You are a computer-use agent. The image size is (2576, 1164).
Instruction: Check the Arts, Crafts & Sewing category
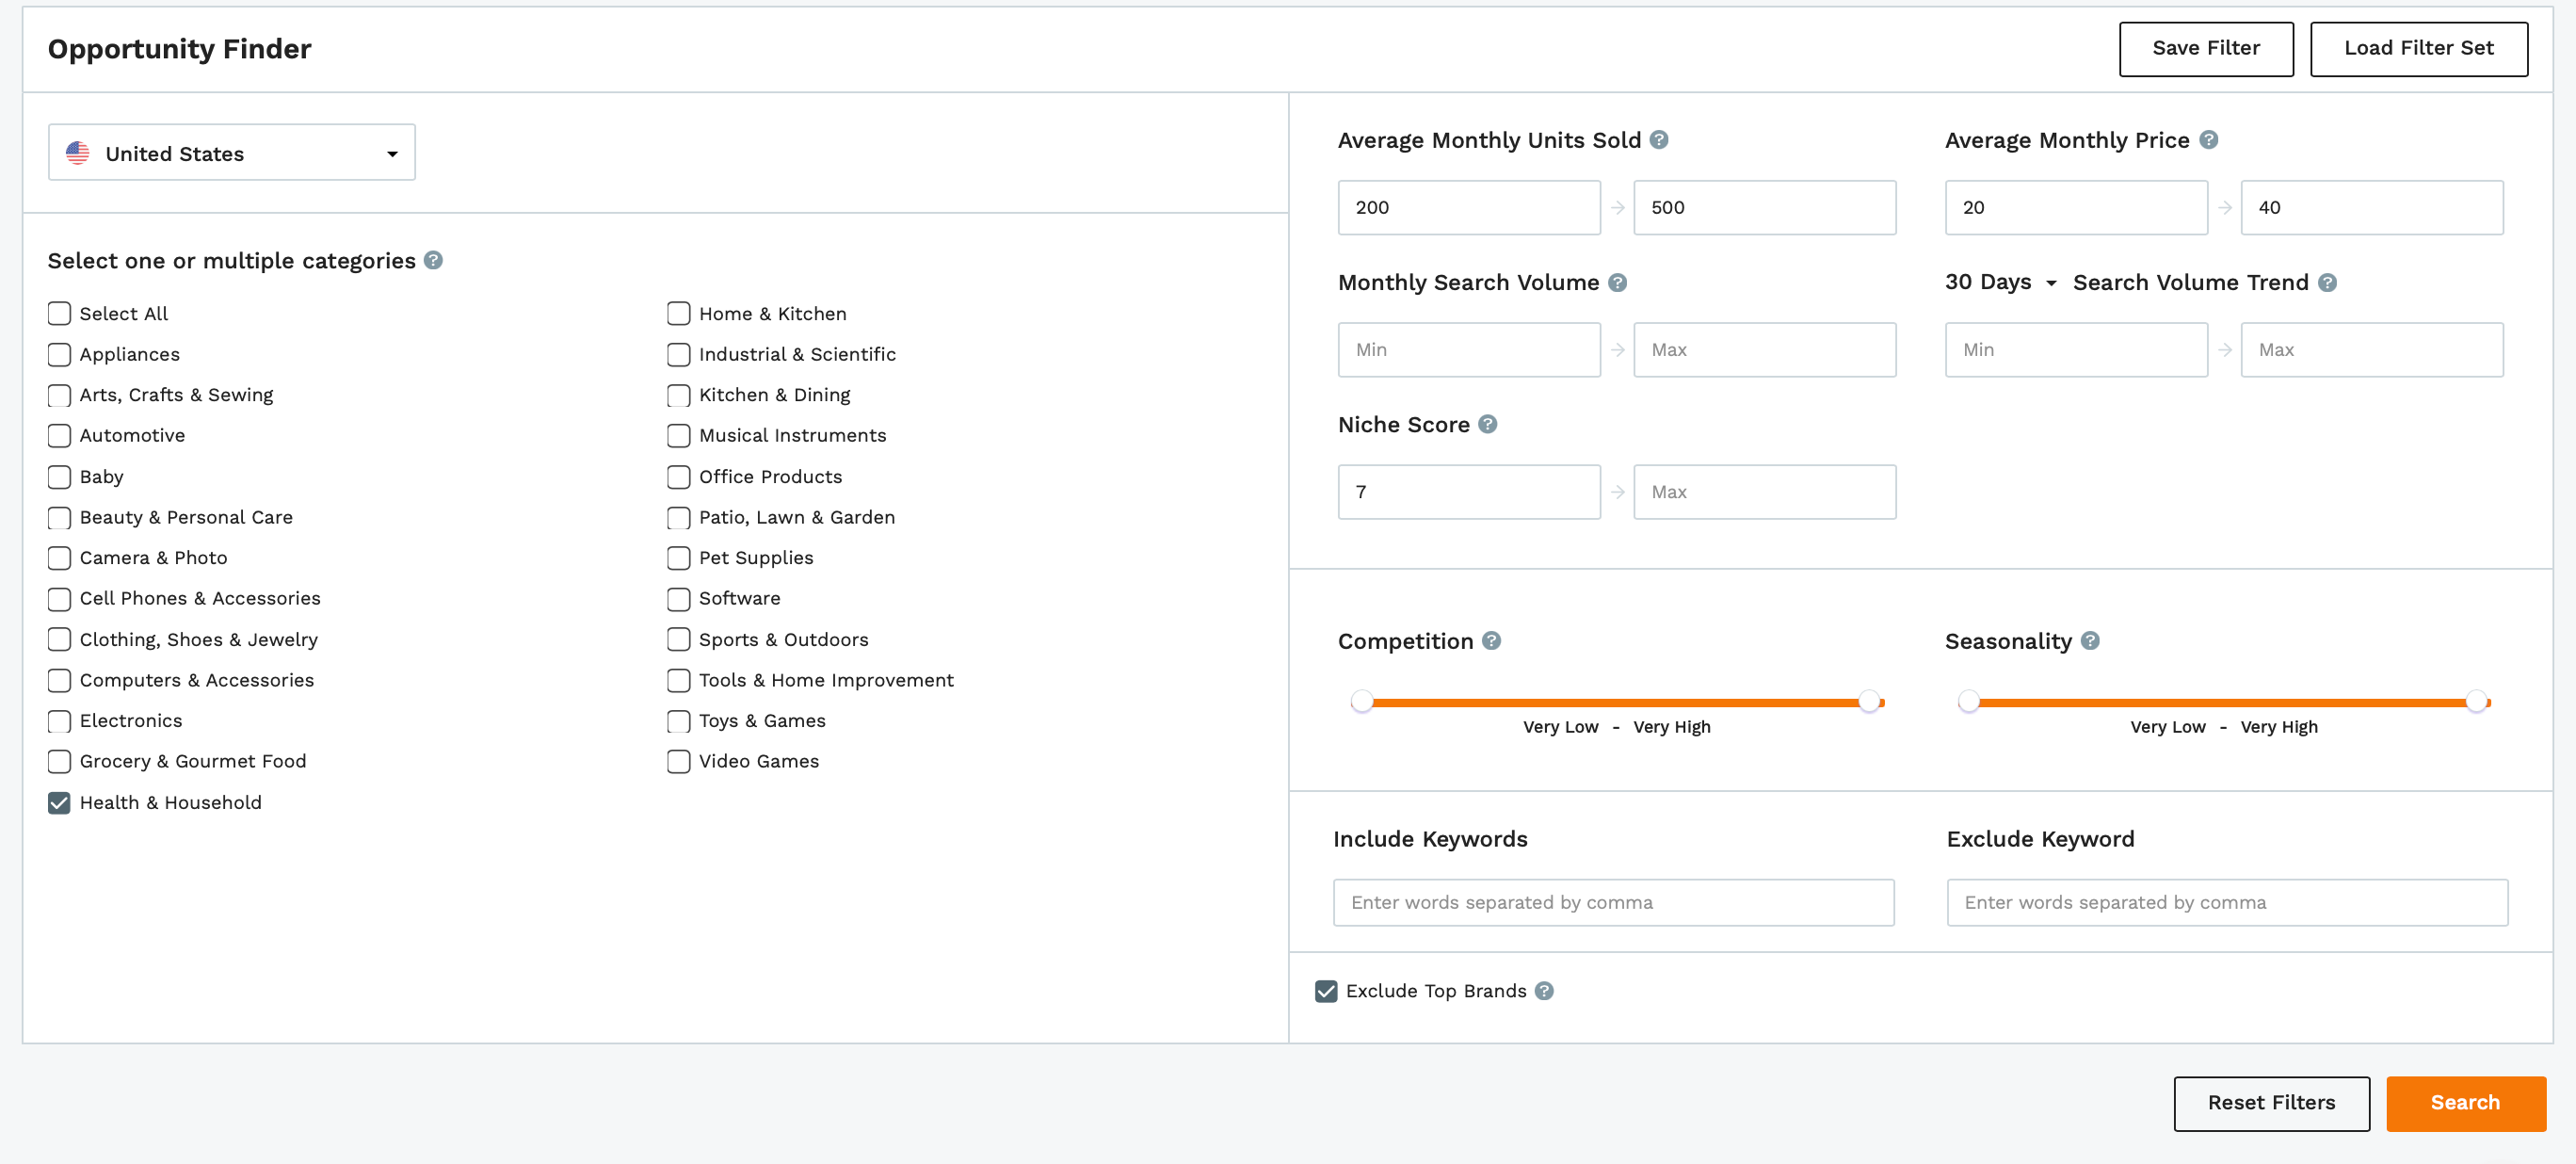pyautogui.click(x=59, y=396)
